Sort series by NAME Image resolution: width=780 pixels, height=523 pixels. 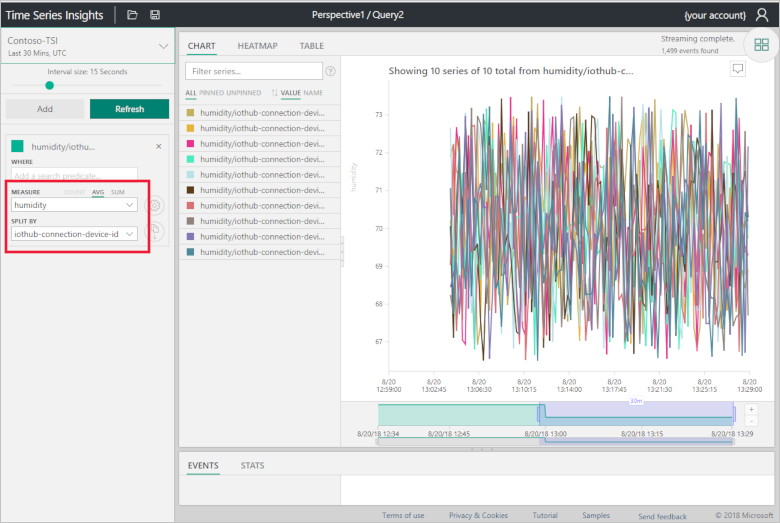[313, 93]
